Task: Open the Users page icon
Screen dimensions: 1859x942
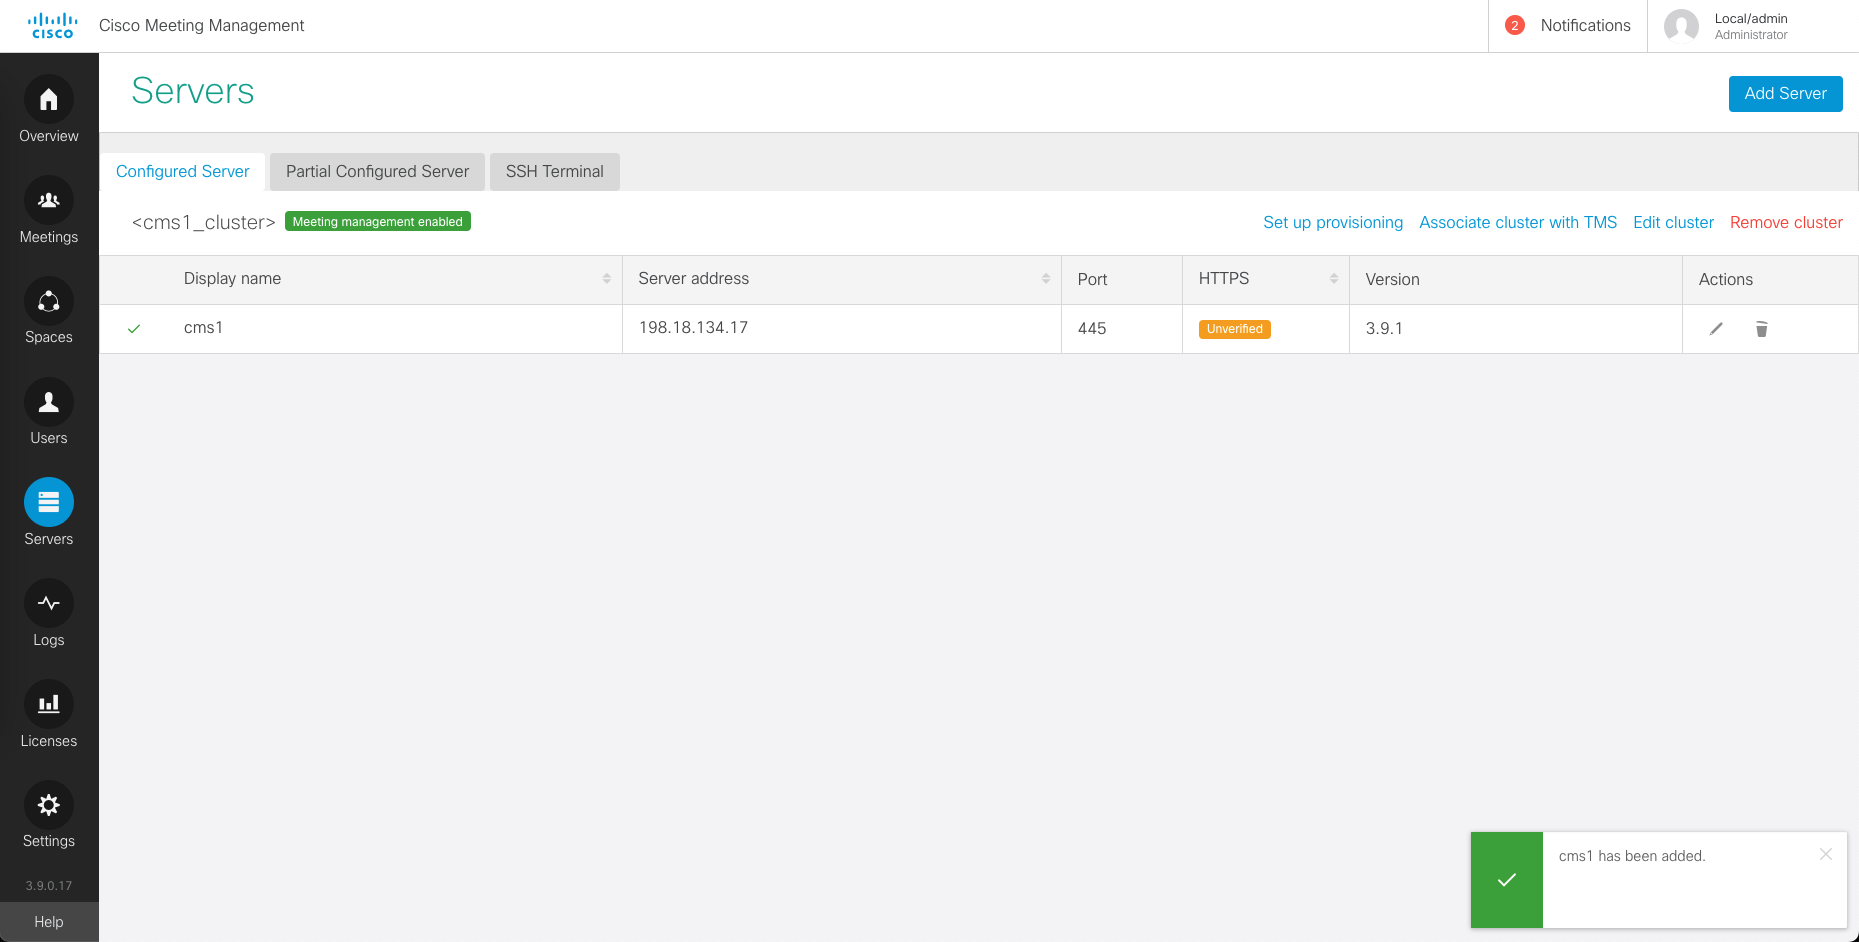Action: pos(48,402)
